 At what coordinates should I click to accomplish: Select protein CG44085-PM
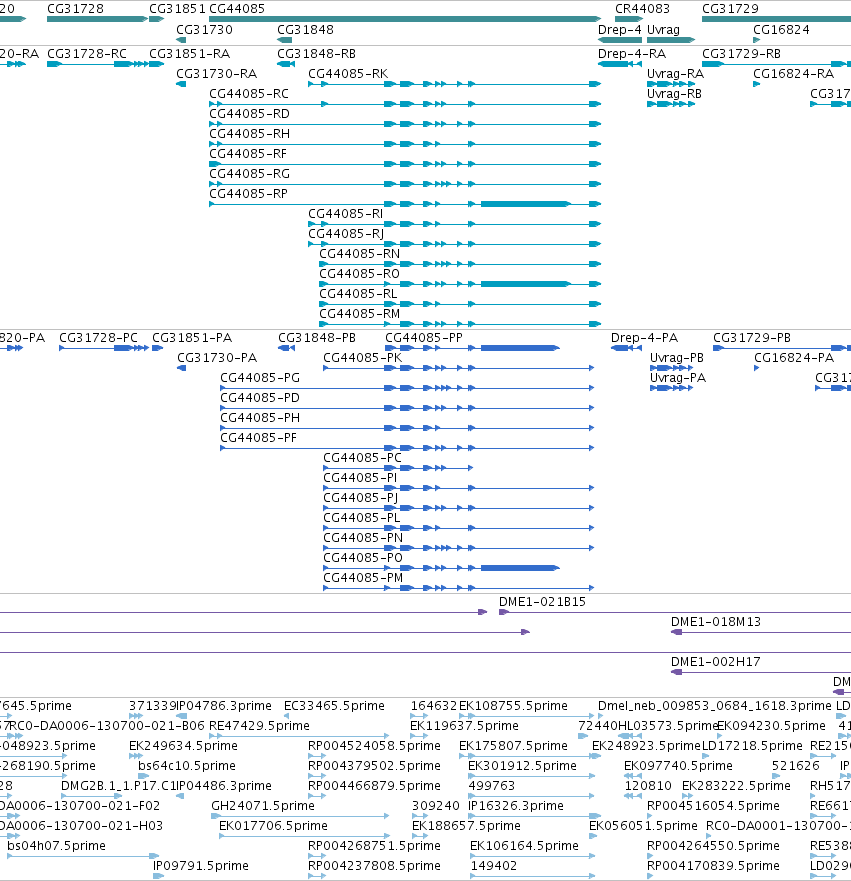[363, 578]
